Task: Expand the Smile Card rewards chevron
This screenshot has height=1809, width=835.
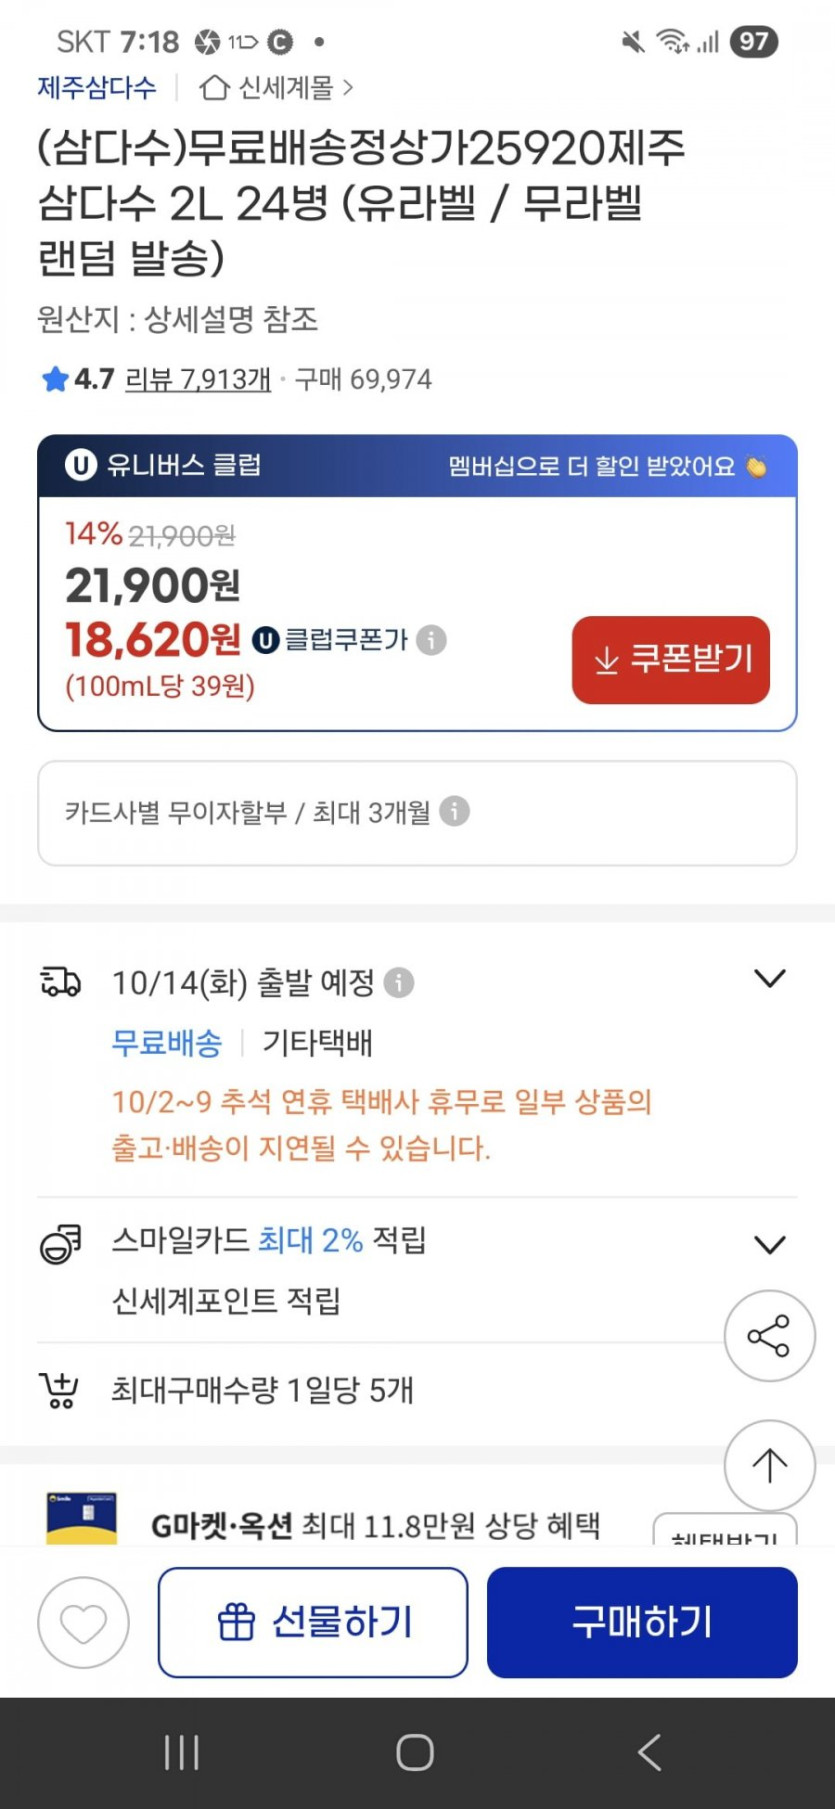Action: point(769,1245)
